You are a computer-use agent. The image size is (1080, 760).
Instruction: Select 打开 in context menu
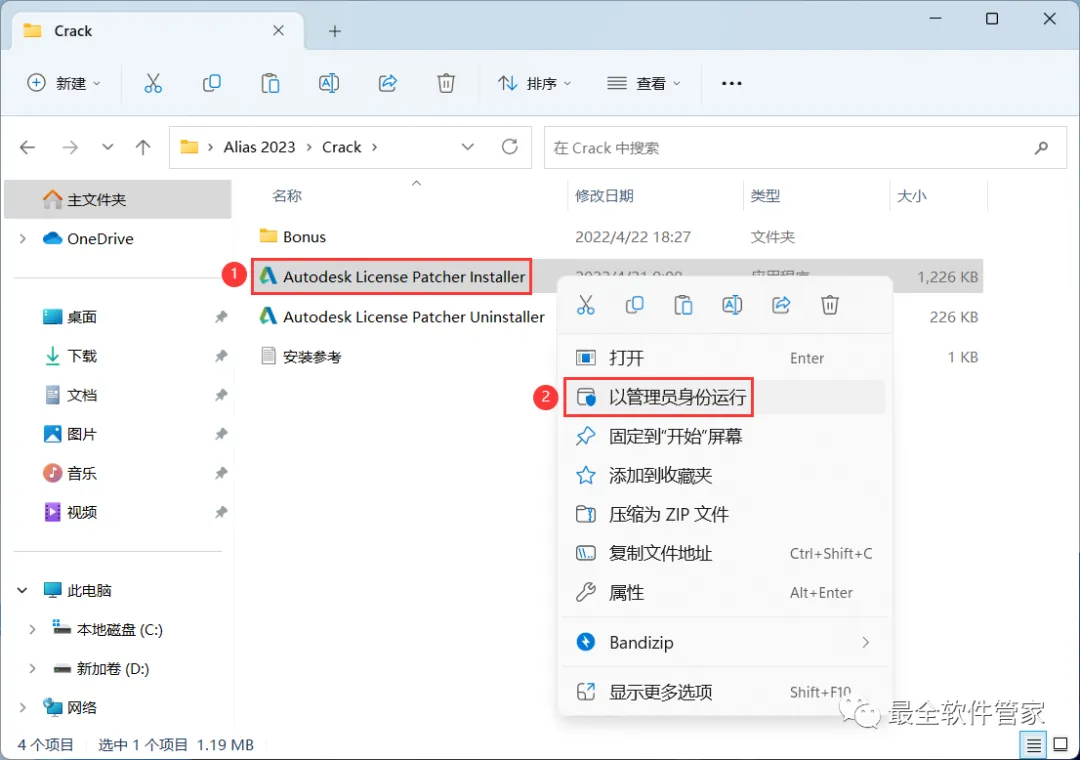point(725,358)
